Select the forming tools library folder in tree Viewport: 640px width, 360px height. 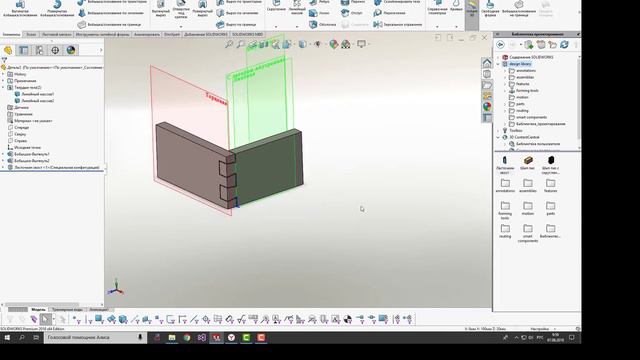click(x=524, y=91)
